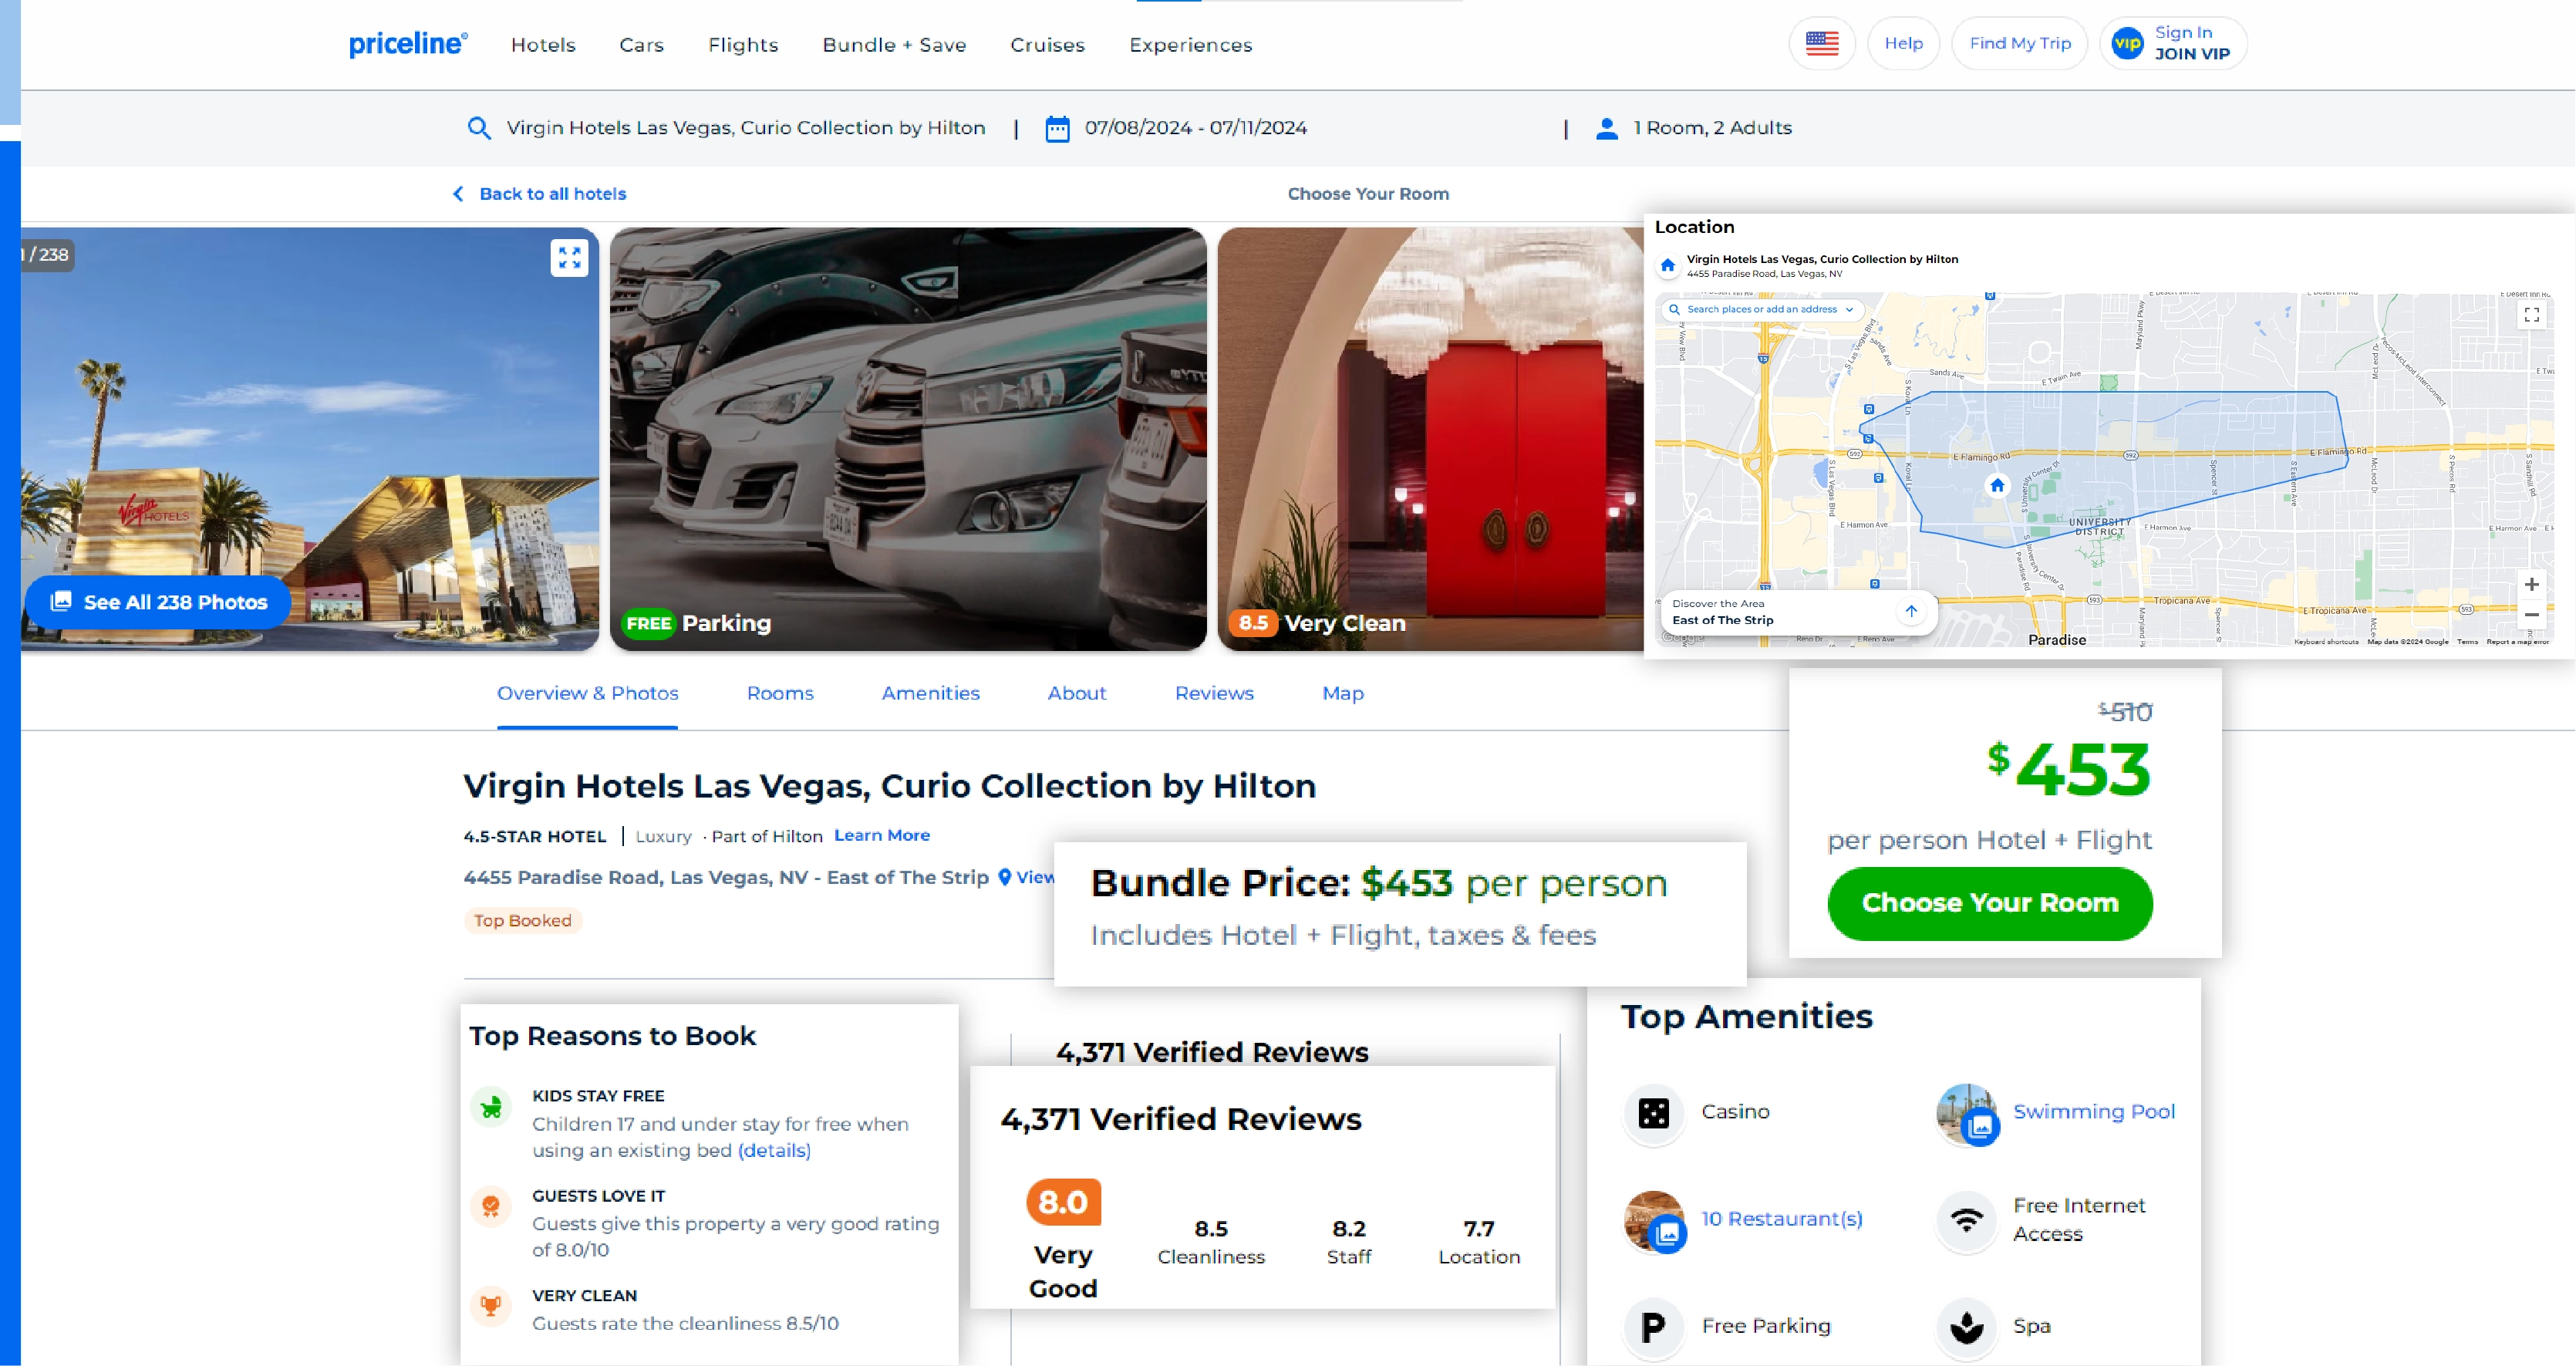This screenshot has height=1366, width=2576.
Task: Click the home icon beside the map address
Action: [x=1667, y=265]
